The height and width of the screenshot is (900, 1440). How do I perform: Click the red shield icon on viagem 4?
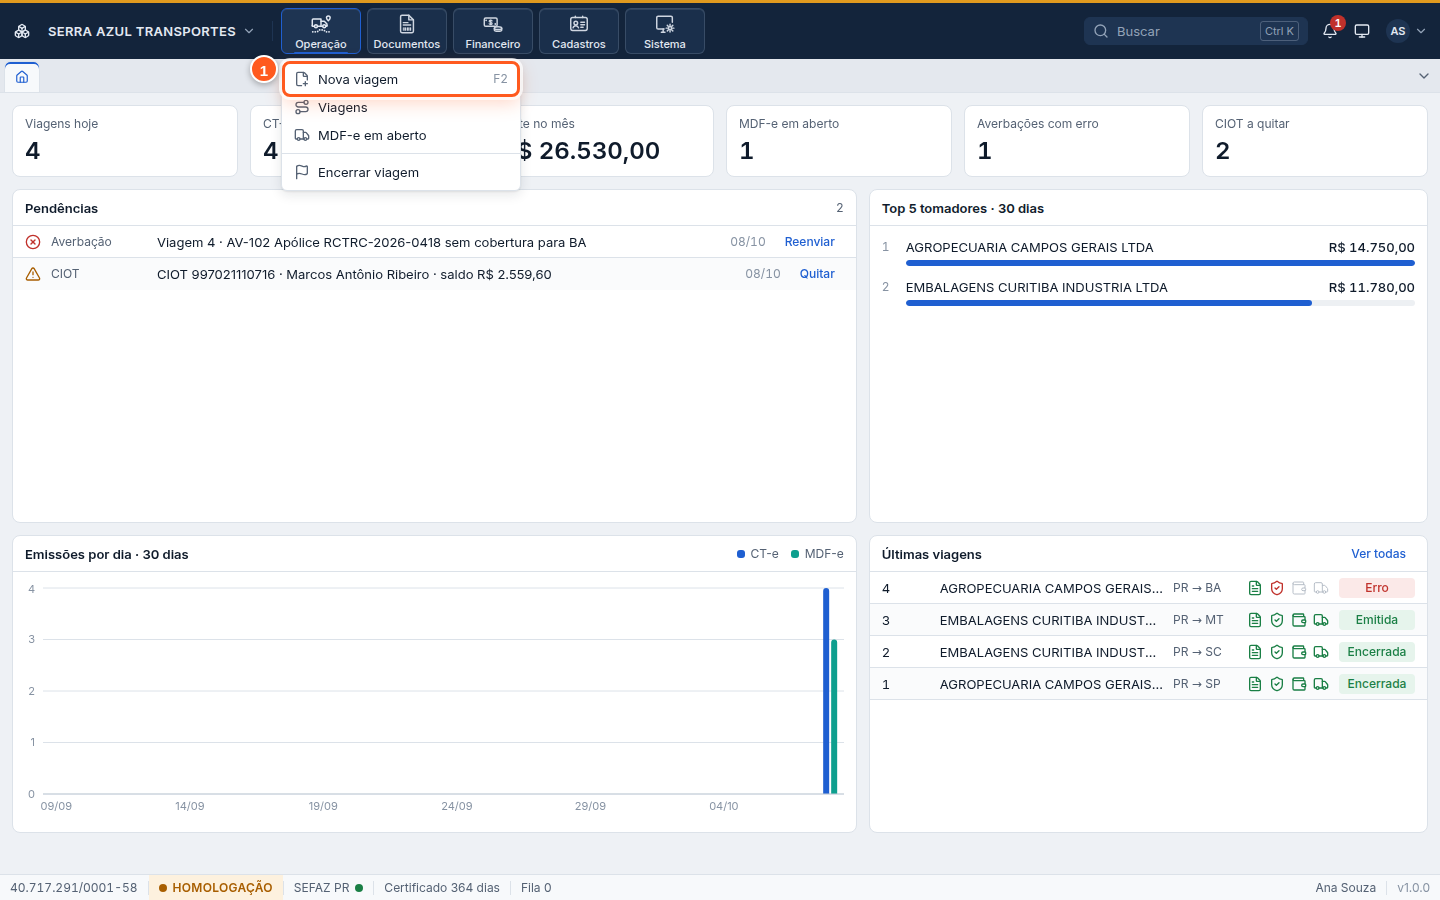1277,588
